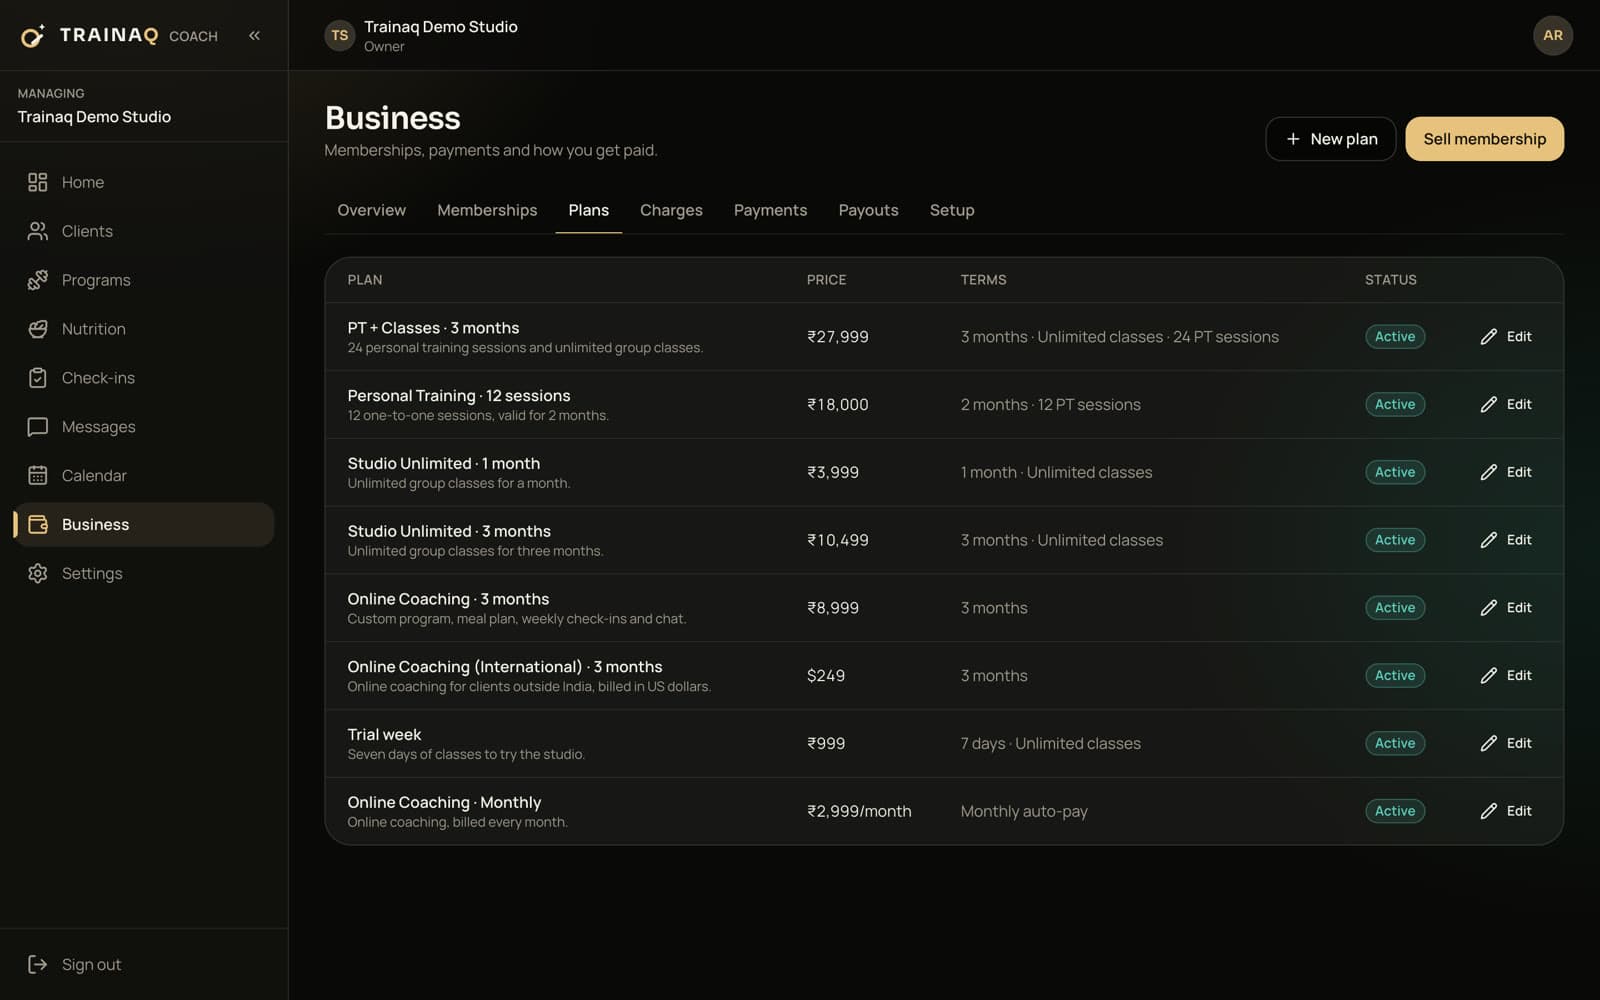
Task: Edit Online Coaching 3 months ₹8,999 plan
Action: coord(1506,608)
